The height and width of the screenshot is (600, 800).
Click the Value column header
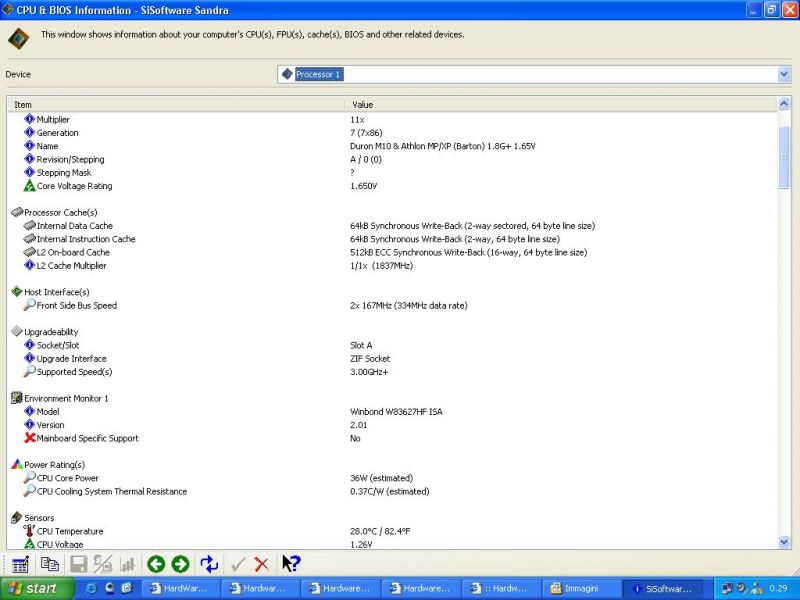(x=561, y=105)
